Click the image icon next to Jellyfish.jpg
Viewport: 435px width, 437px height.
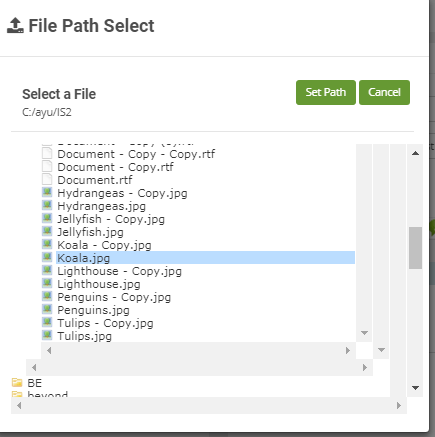tap(47, 232)
